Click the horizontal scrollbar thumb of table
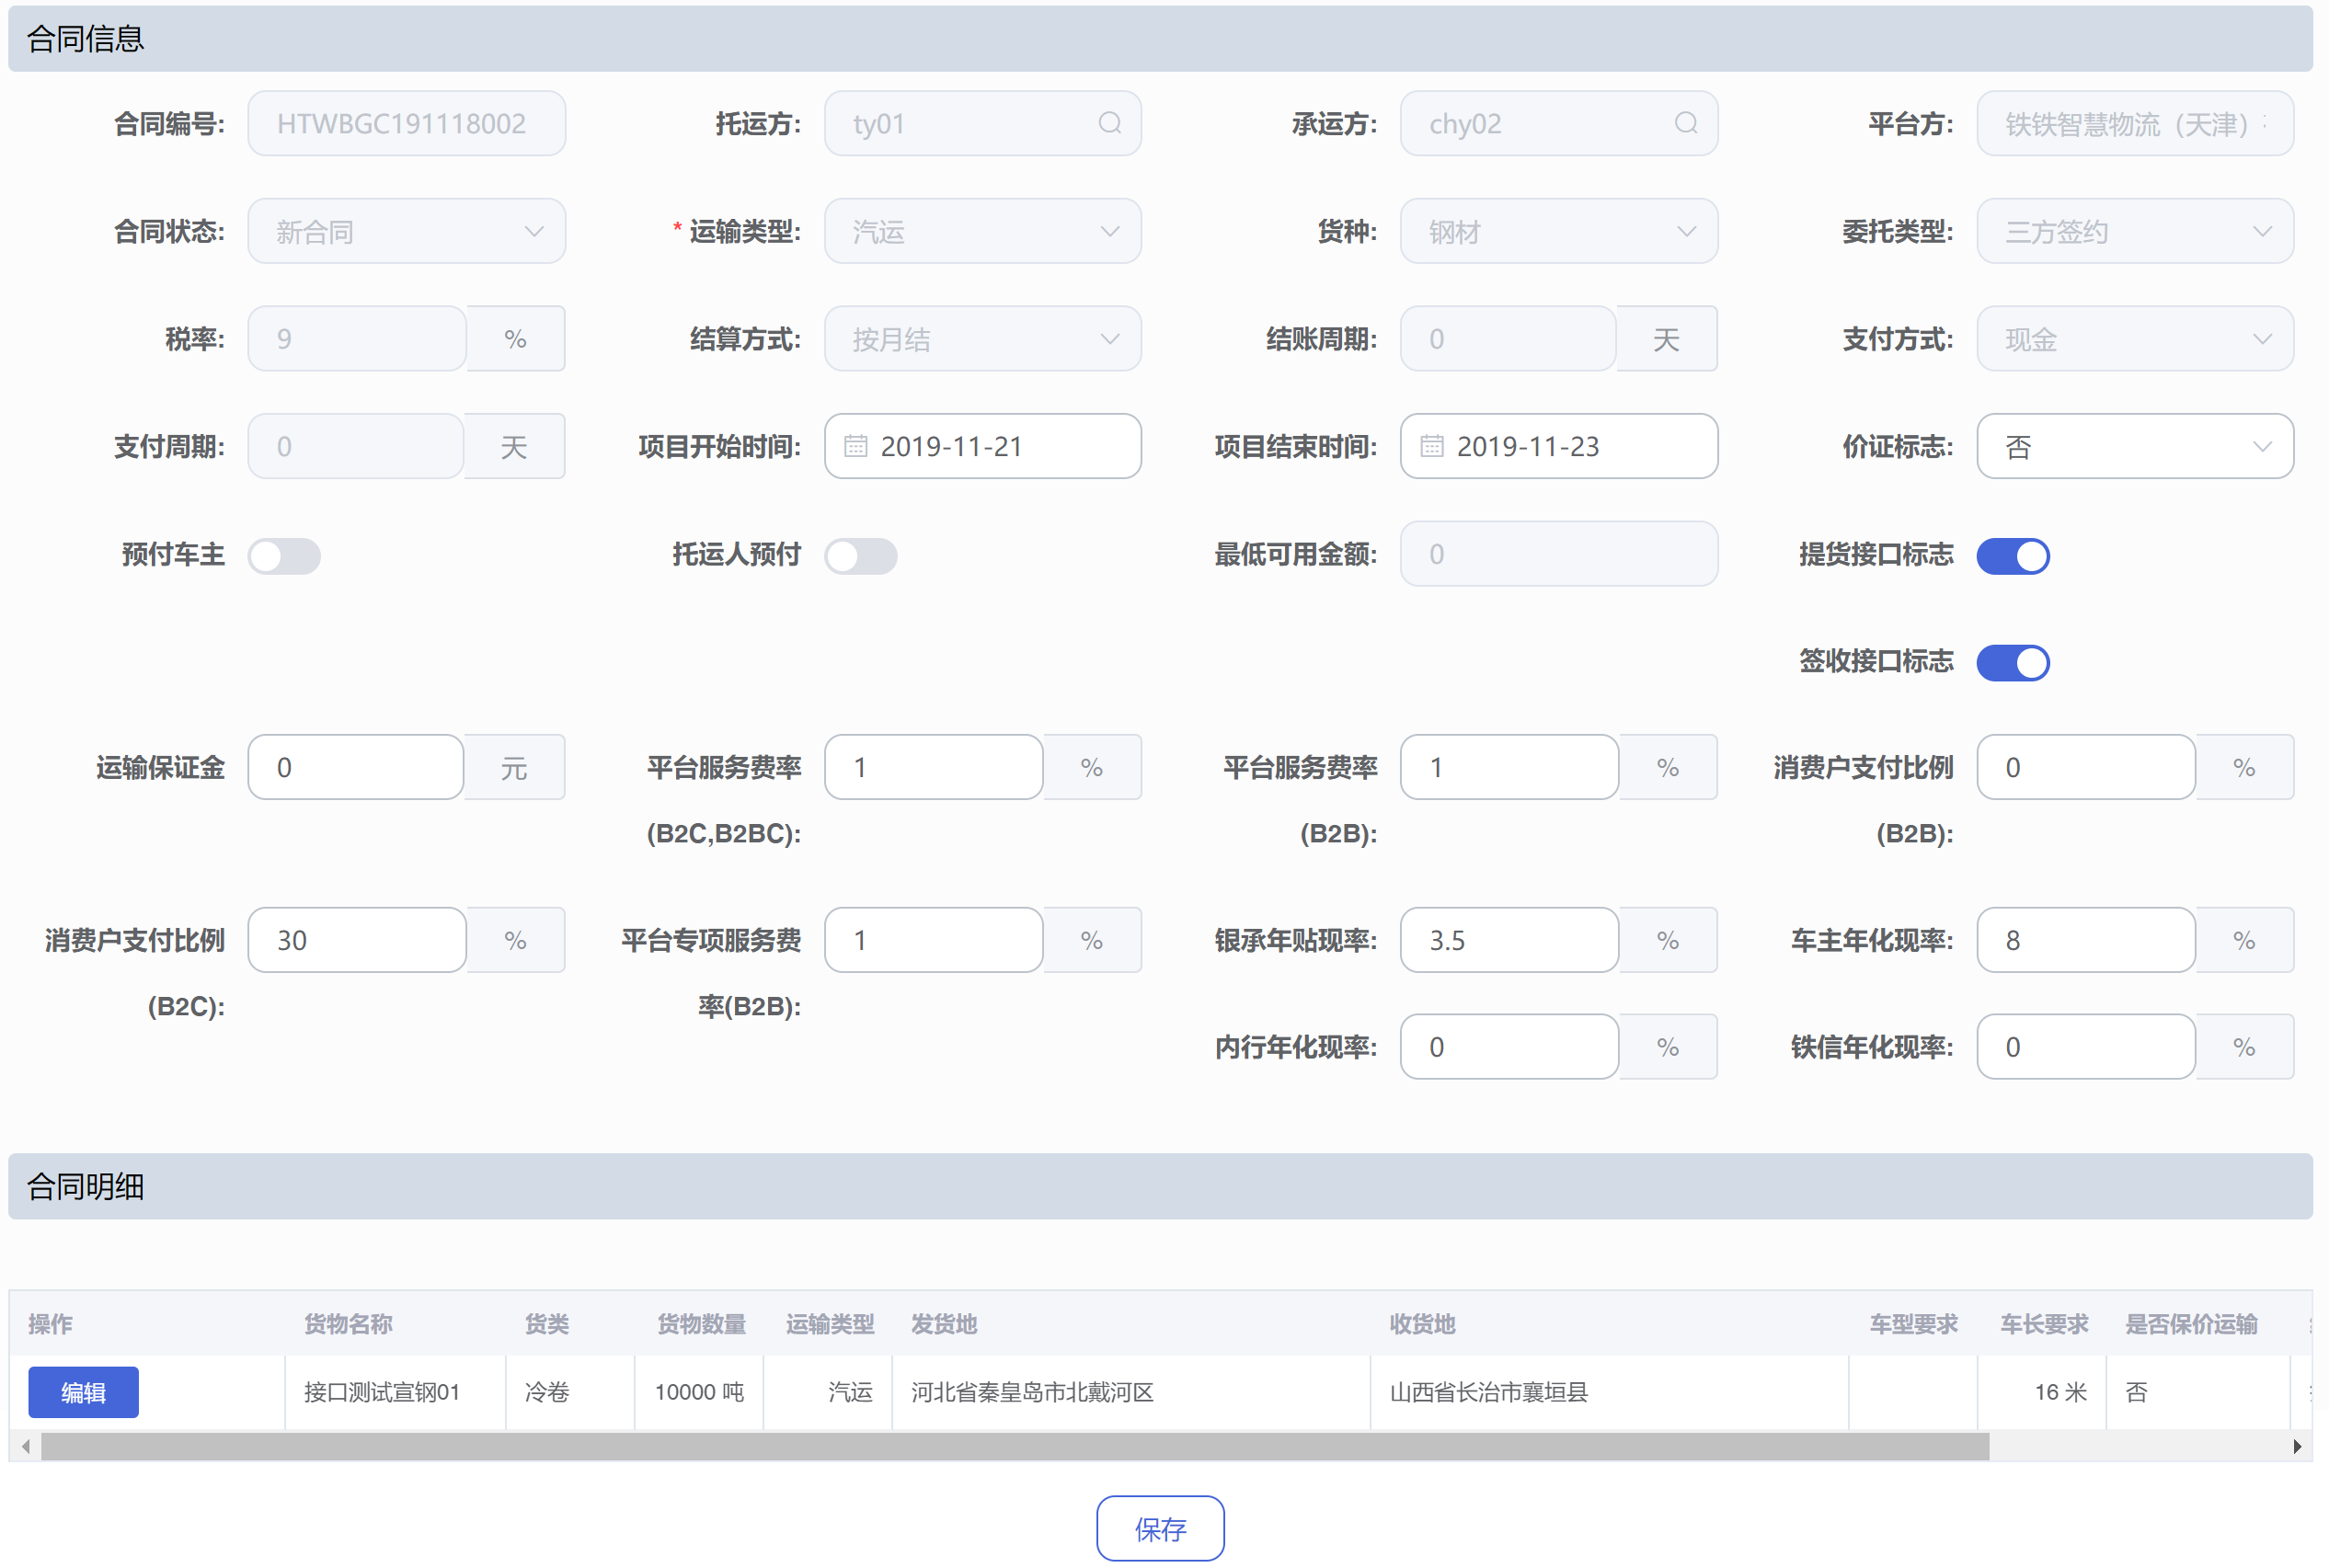 tap(1015, 1446)
